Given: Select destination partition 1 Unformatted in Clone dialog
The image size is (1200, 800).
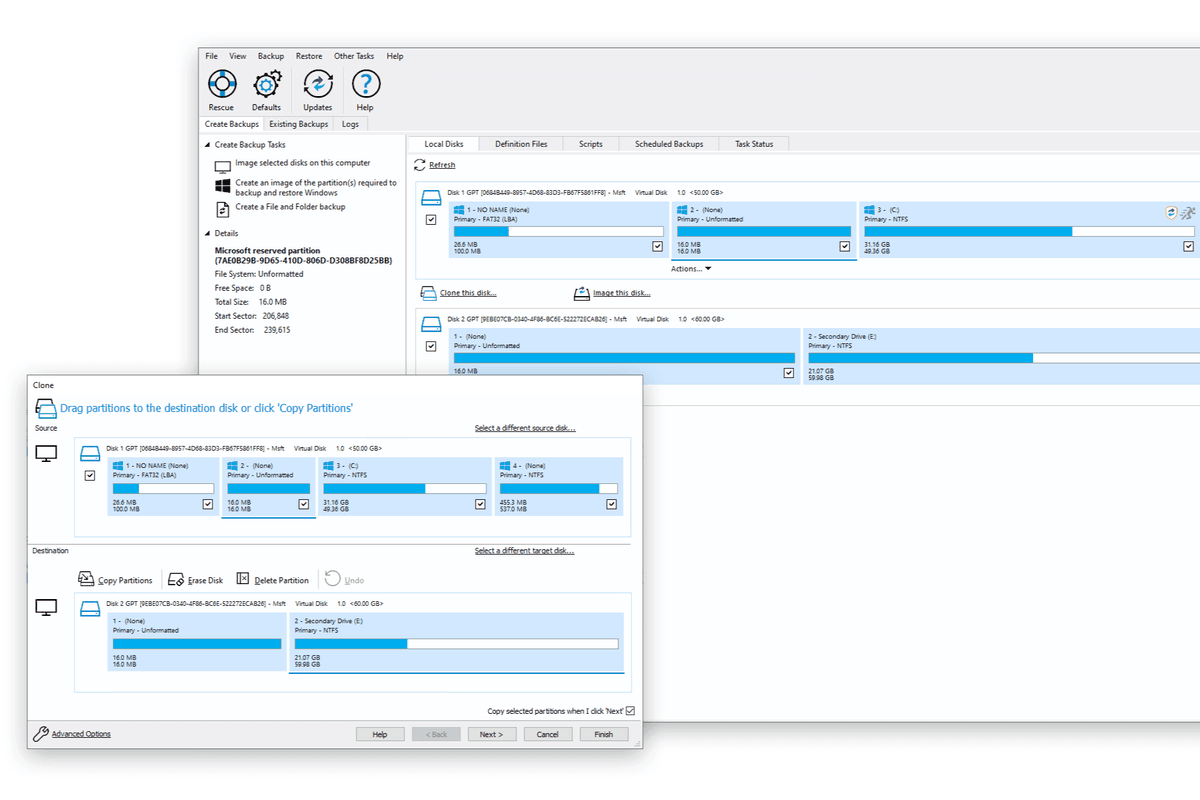Looking at the screenshot, I should click(x=195, y=641).
